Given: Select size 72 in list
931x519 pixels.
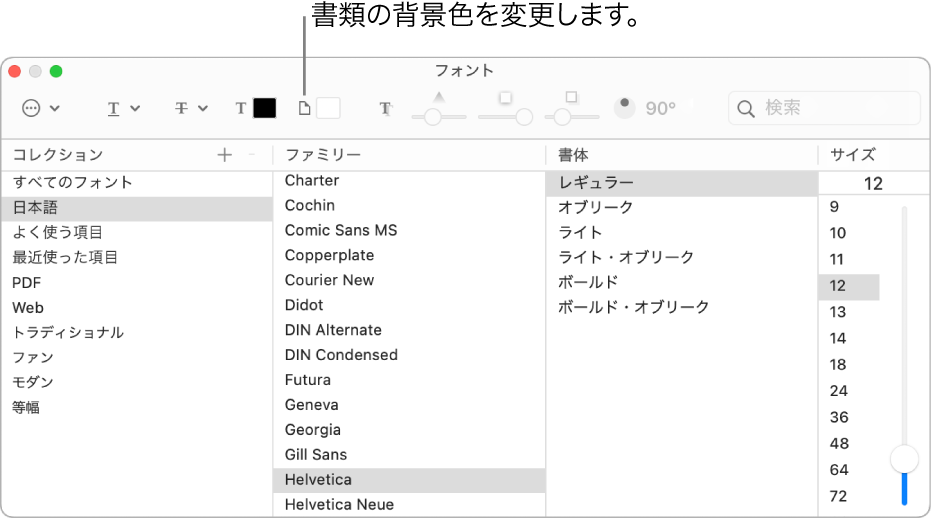Looking at the screenshot, I should click(x=849, y=496).
